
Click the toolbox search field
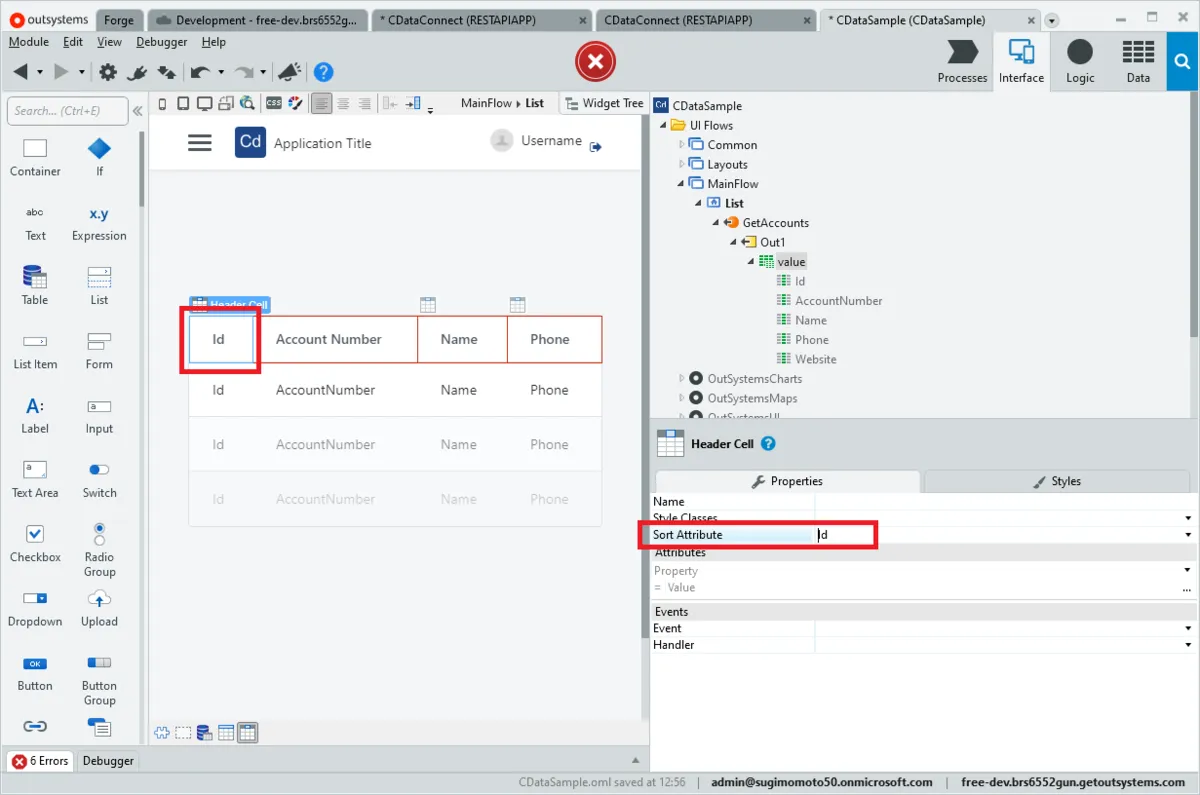68,111
